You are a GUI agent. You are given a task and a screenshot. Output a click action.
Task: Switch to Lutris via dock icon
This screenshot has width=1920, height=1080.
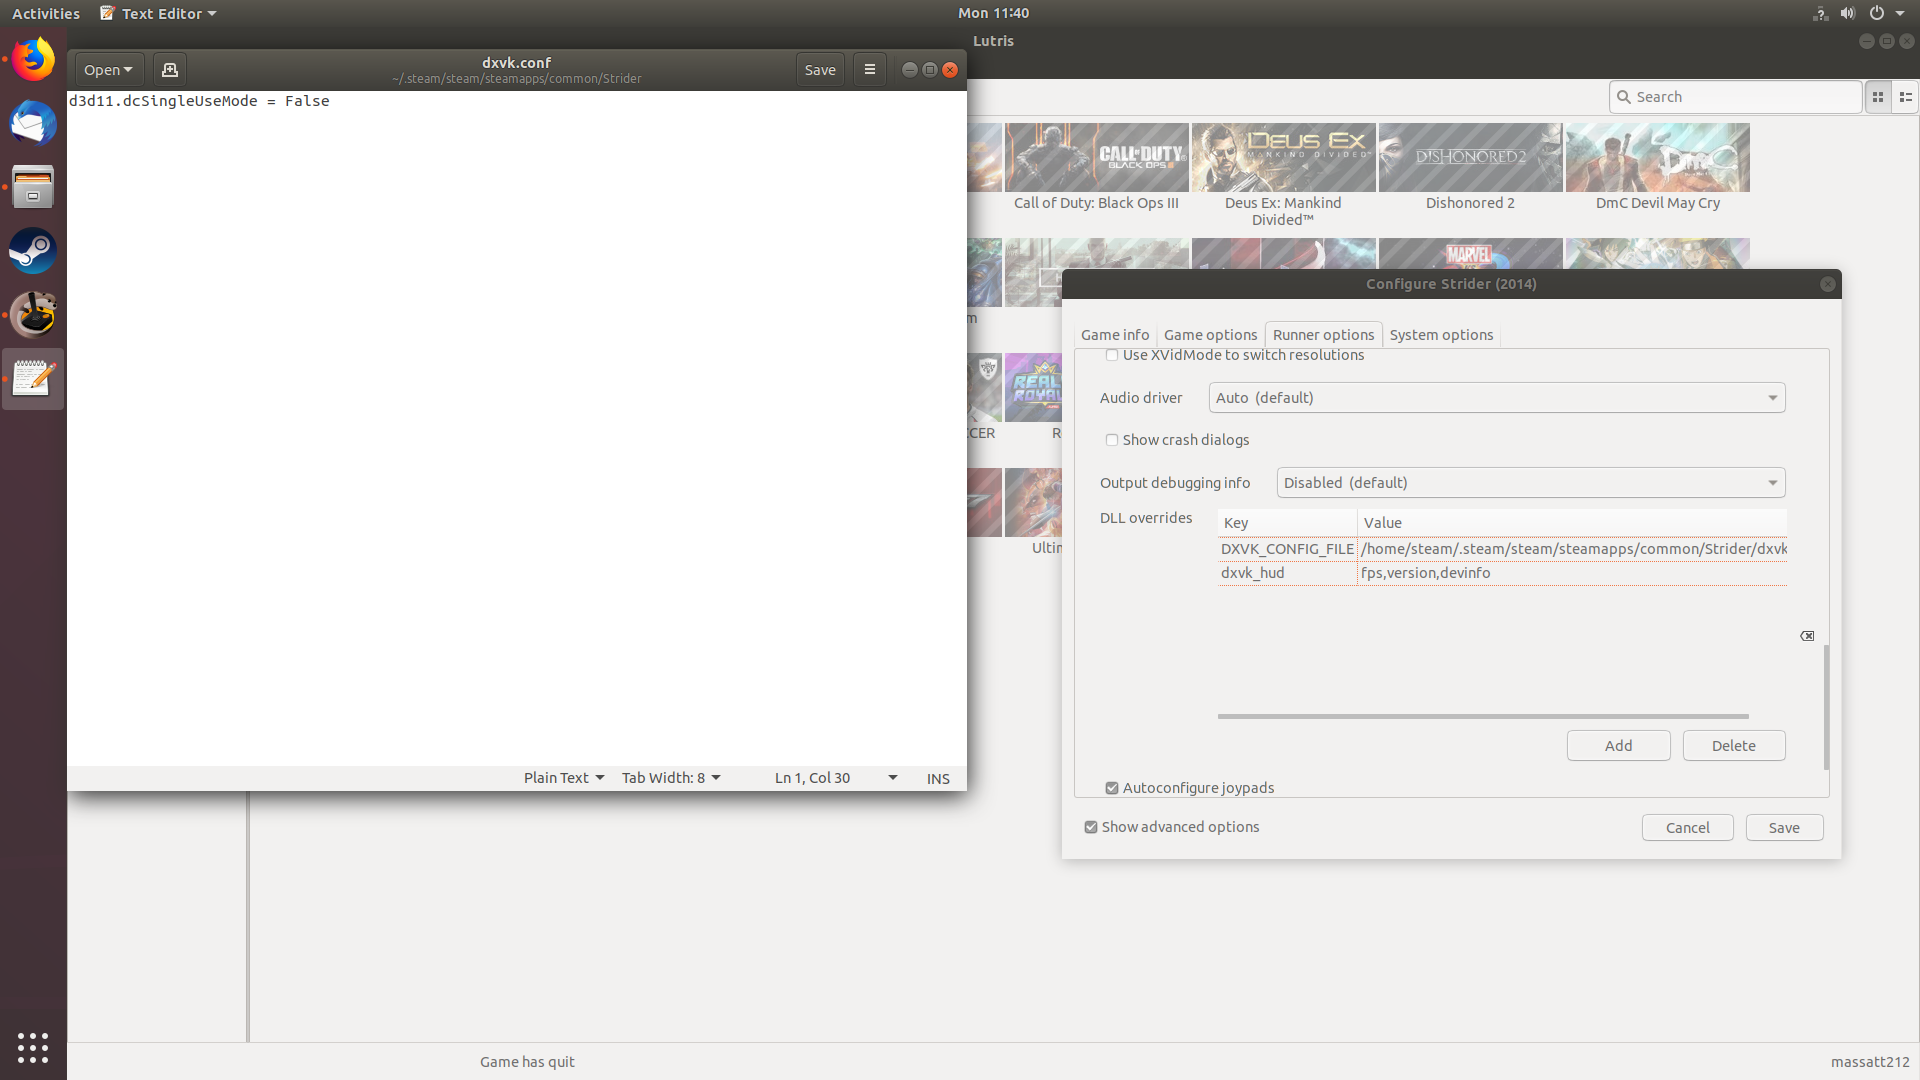pyautogui.click(x=33, y=315)
